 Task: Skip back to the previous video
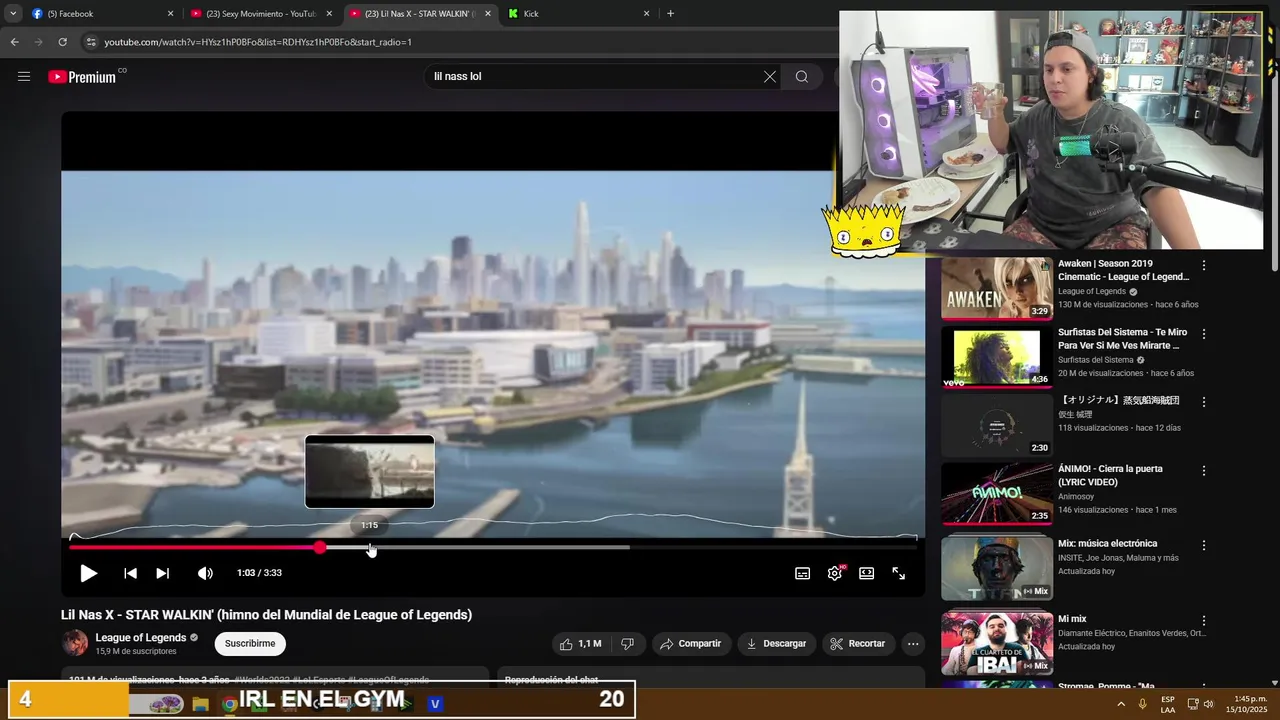coord(130,573)
